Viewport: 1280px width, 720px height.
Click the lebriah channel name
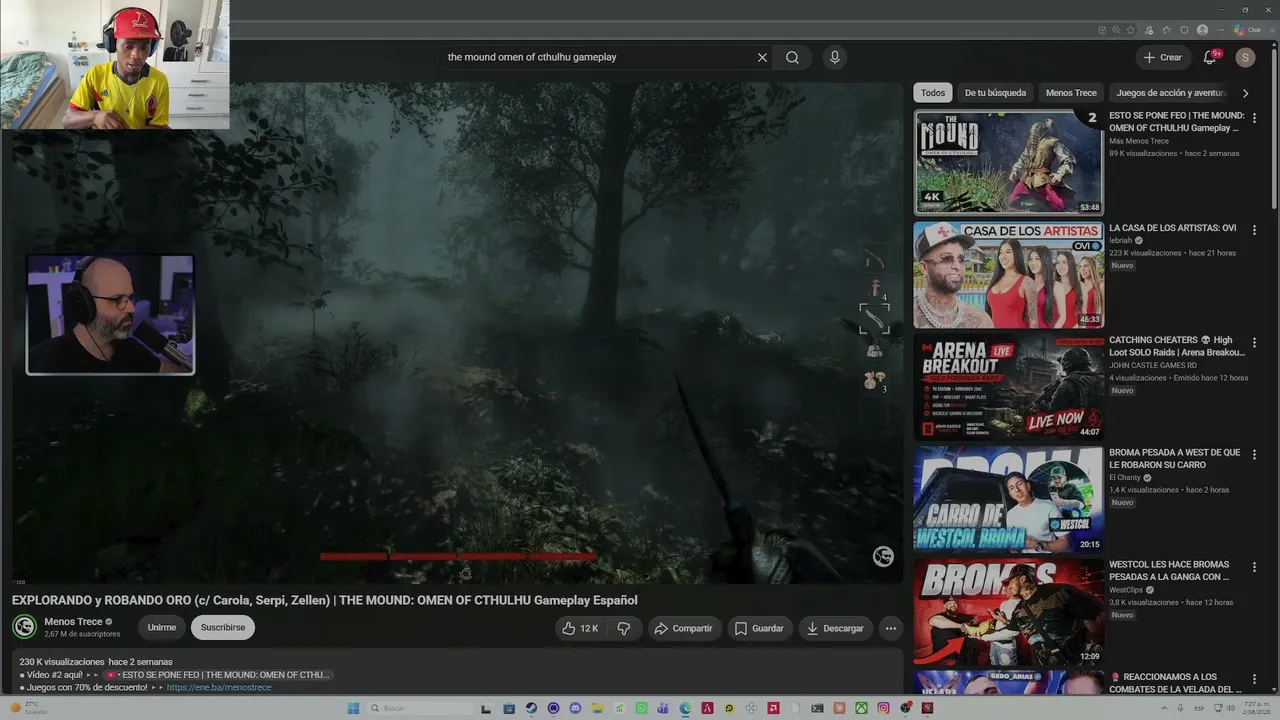click(x=1121, y=241)
